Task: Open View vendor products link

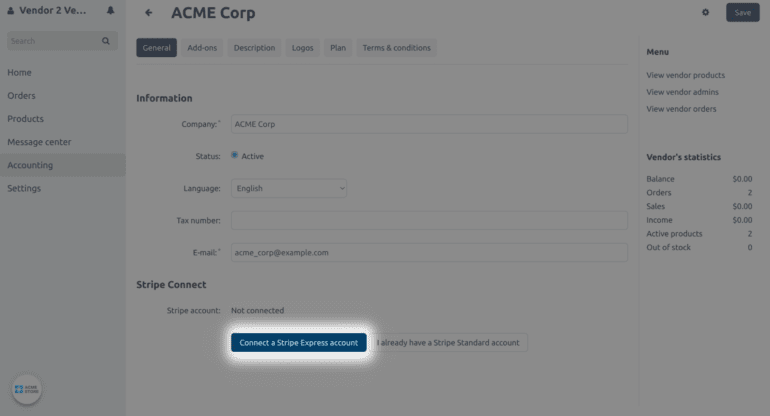Action: pos(685,75)
